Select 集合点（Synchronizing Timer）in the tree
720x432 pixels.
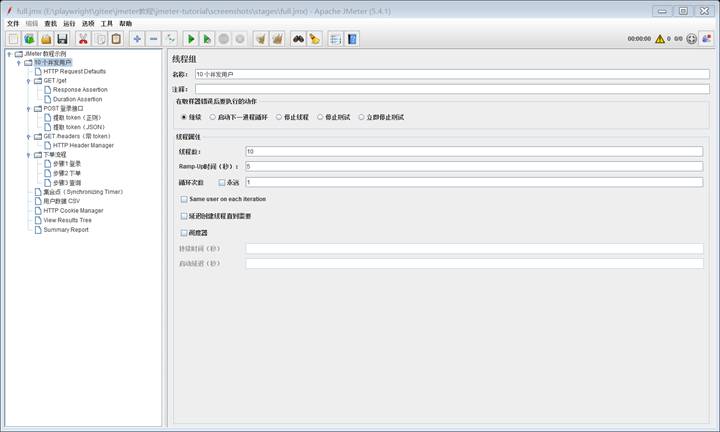83,192
